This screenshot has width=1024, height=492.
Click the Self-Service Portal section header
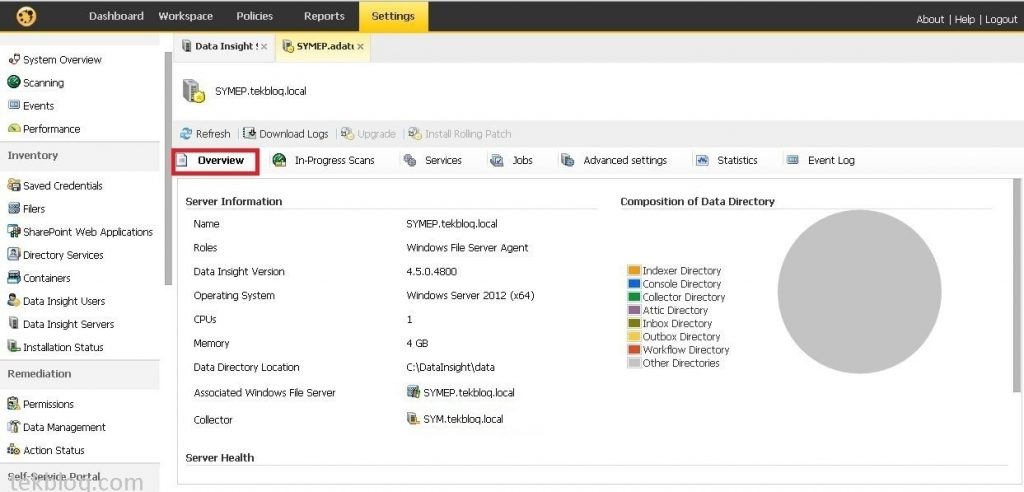click(80, 476)
